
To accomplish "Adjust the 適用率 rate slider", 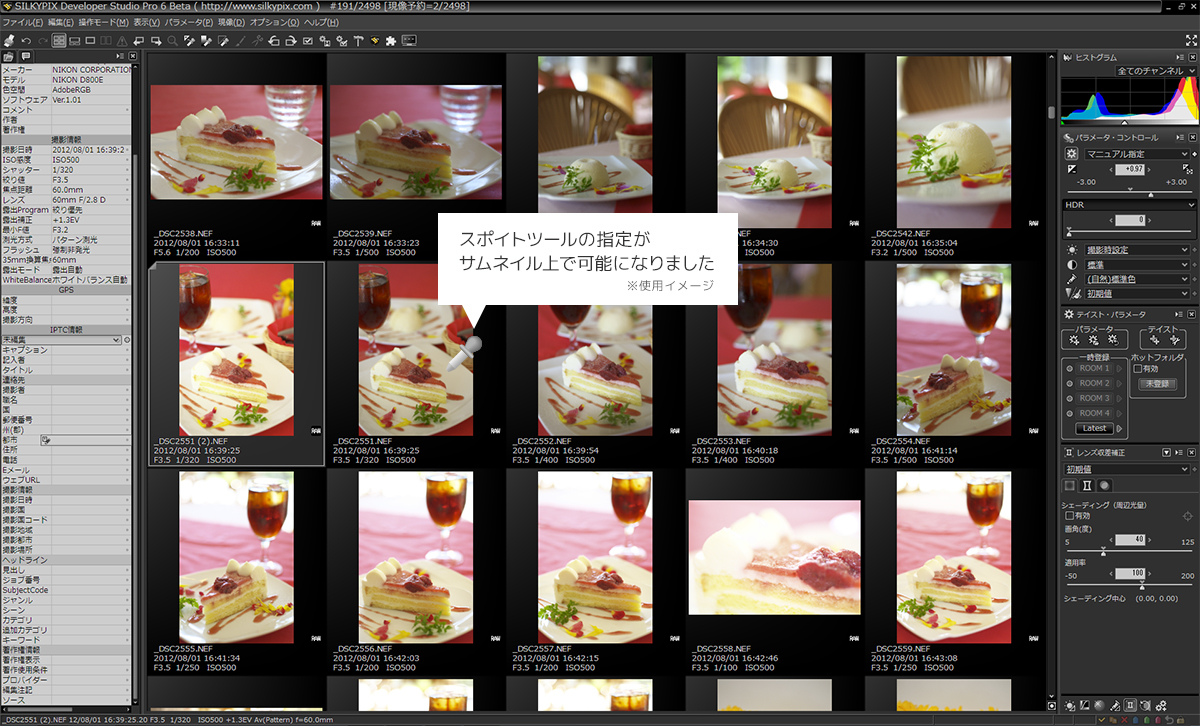I will click(x=1130, y=586).
